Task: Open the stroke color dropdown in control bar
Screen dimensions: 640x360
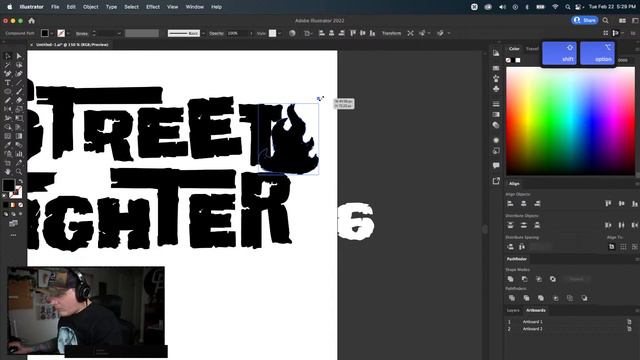Action: pos(68,33)
